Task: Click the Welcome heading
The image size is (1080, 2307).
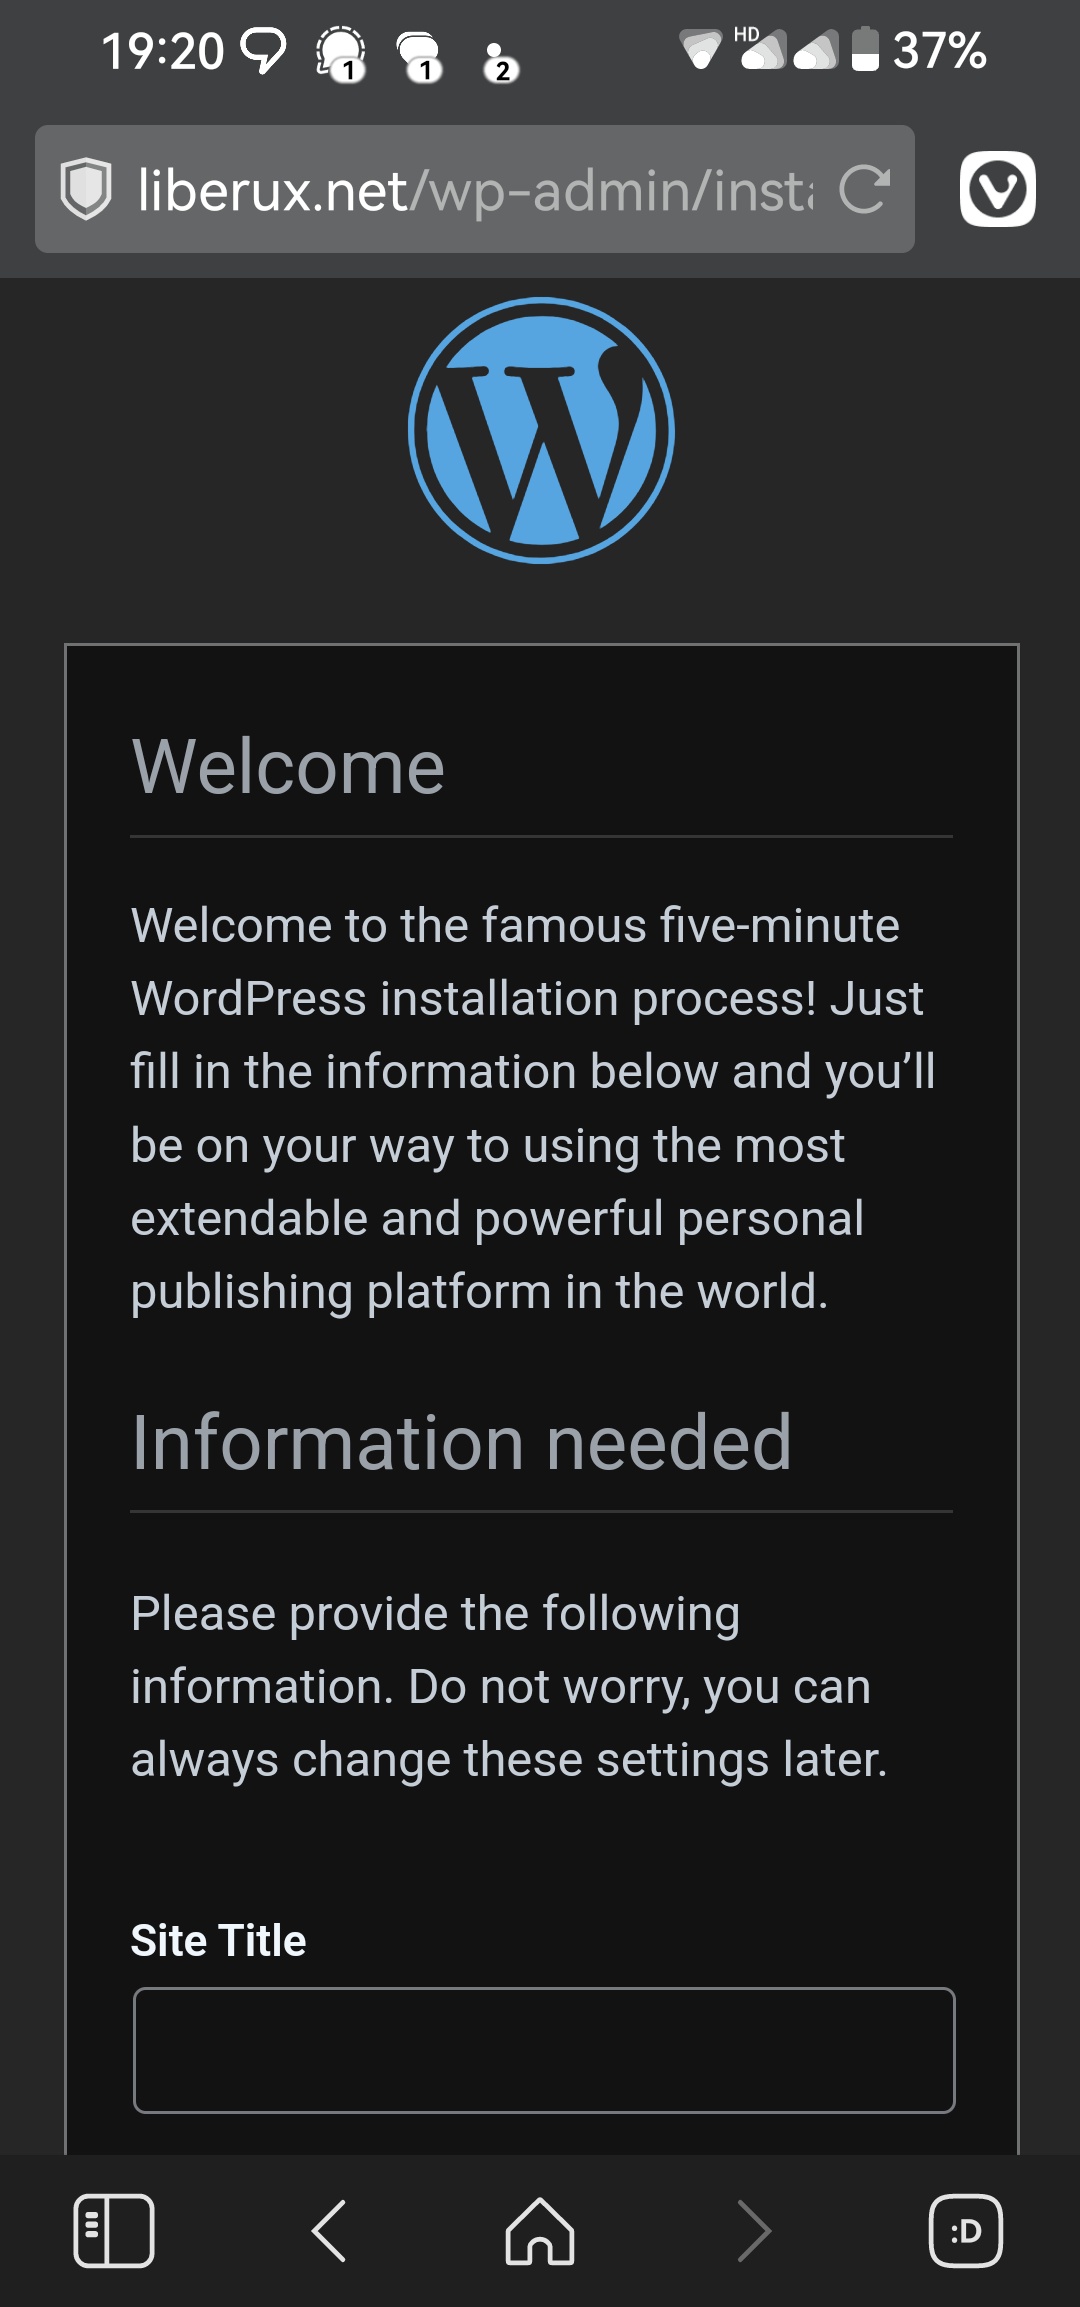Action: (x=288, y=767)
